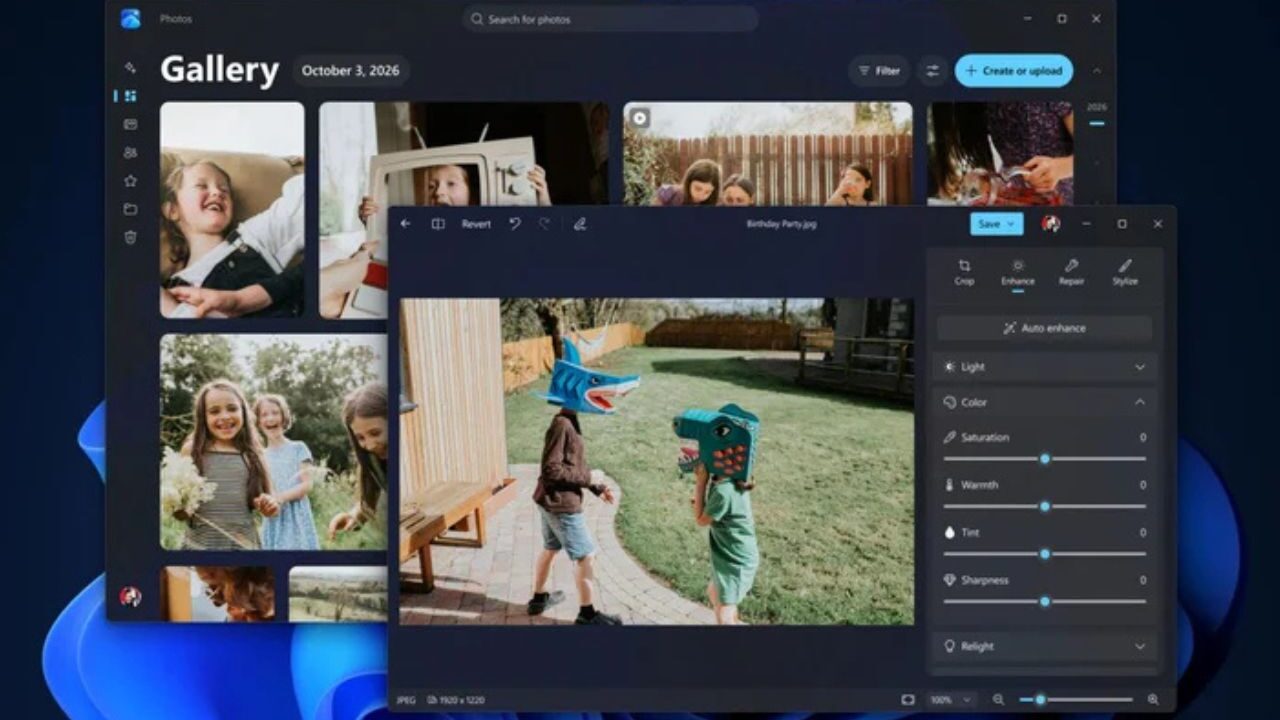Select the Enhance tab
Image resolution: width=1280 pixels, height=720 pixels.
[1018, 272]
